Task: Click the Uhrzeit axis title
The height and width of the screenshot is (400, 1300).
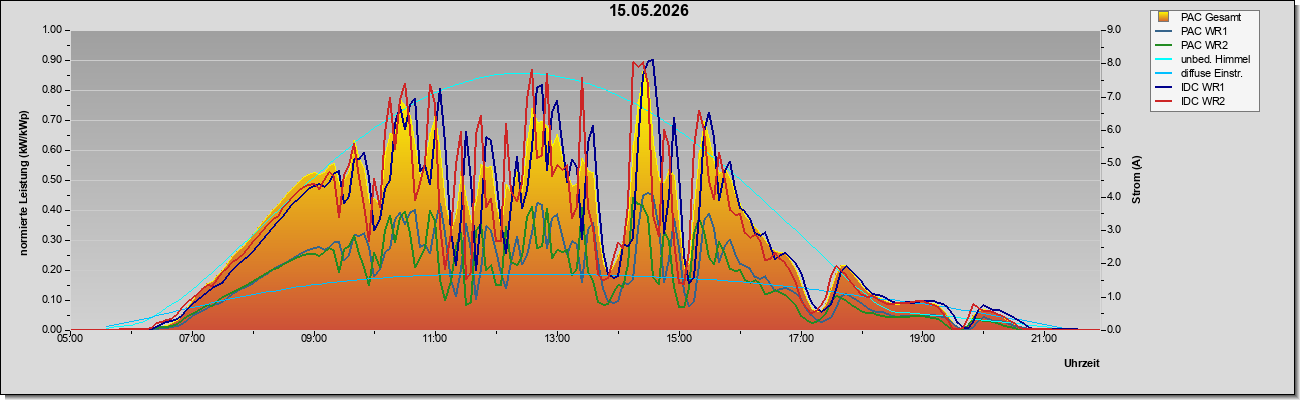Action: tap(1082, 364)
